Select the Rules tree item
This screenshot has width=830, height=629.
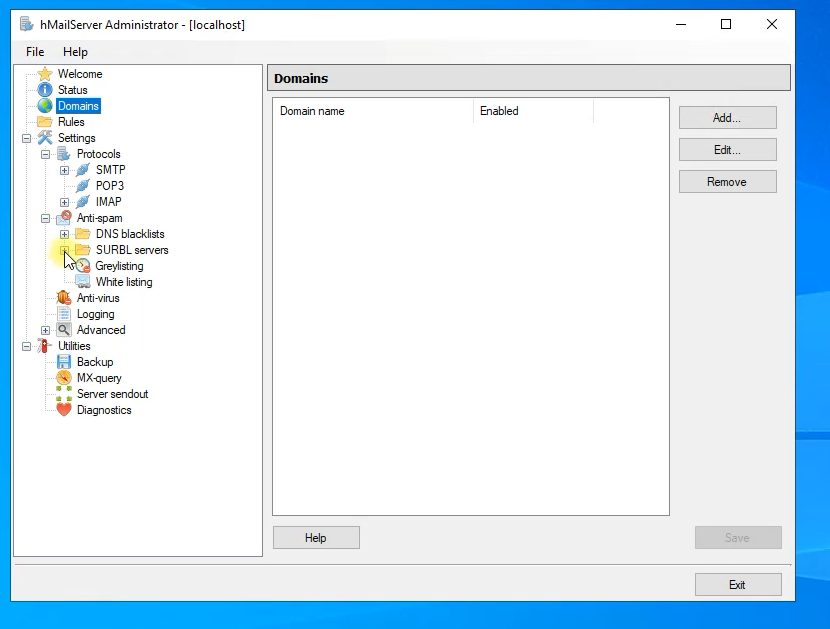71,122
